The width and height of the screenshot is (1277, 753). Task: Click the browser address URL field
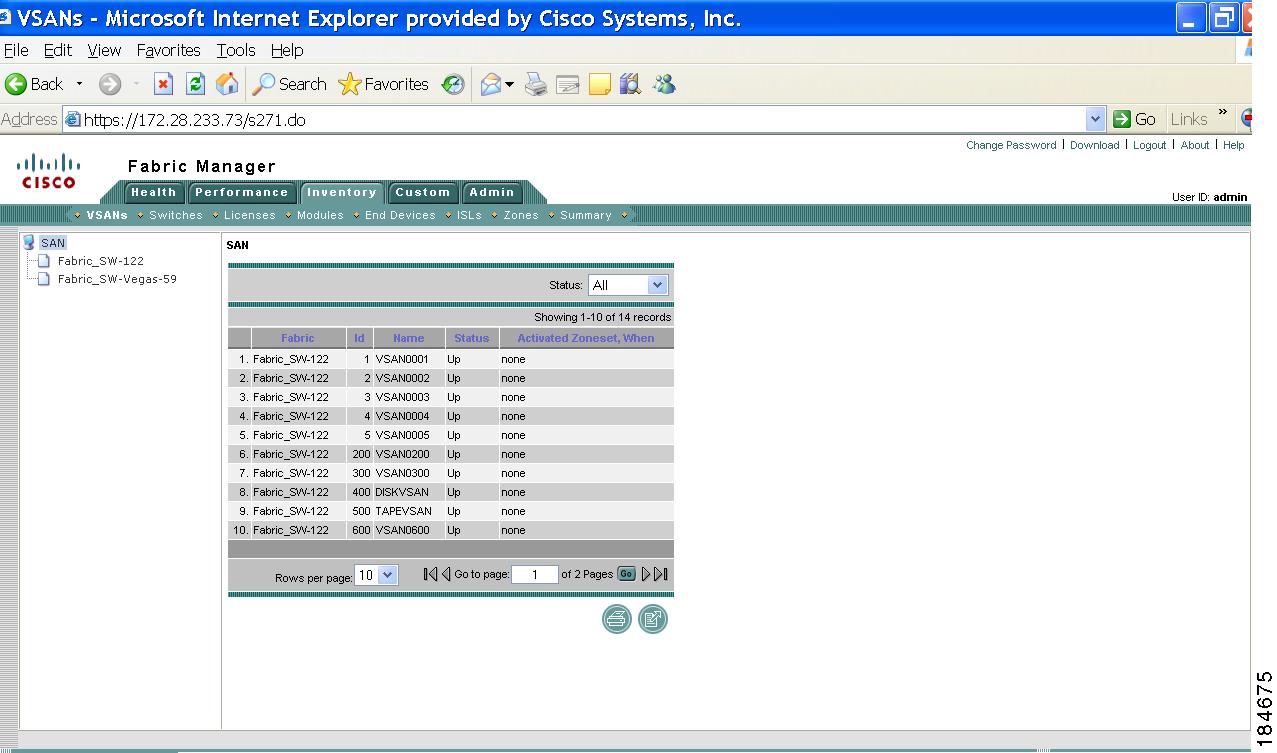(575, 120)
